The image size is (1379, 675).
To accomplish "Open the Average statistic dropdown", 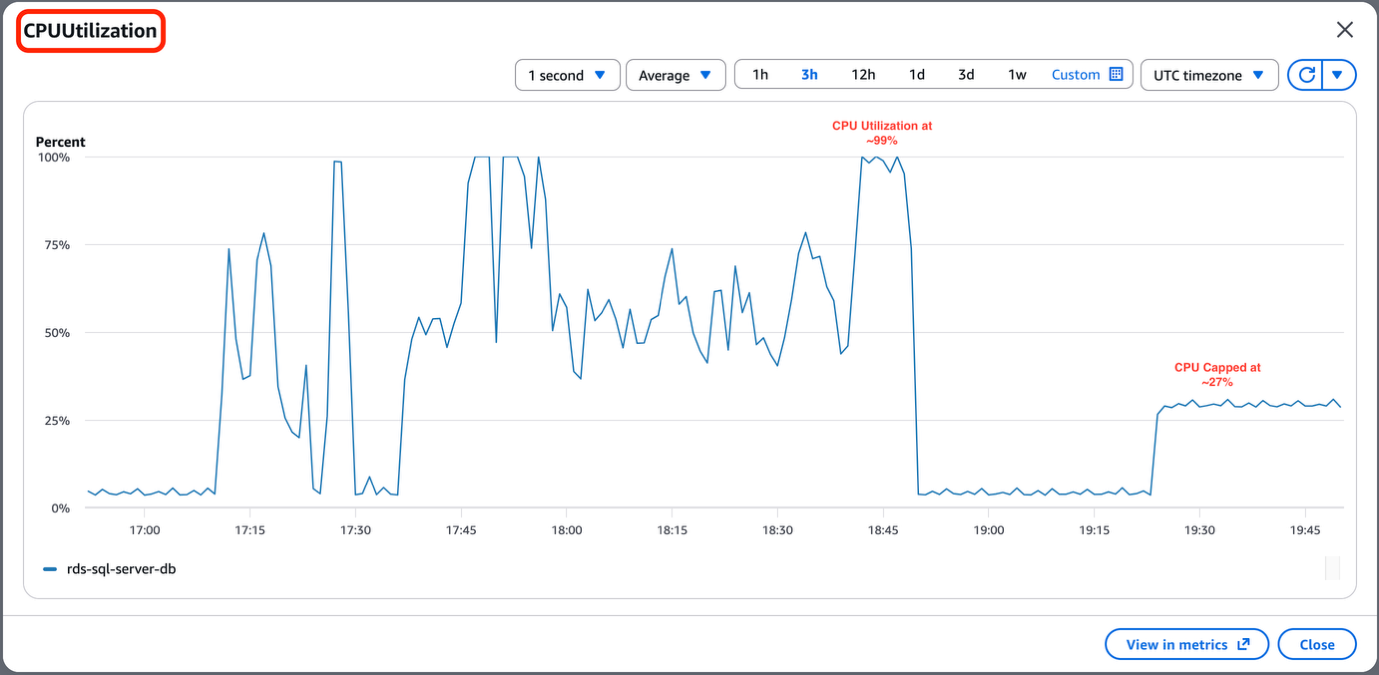I will pyautogui.click(x=675, y=75).
